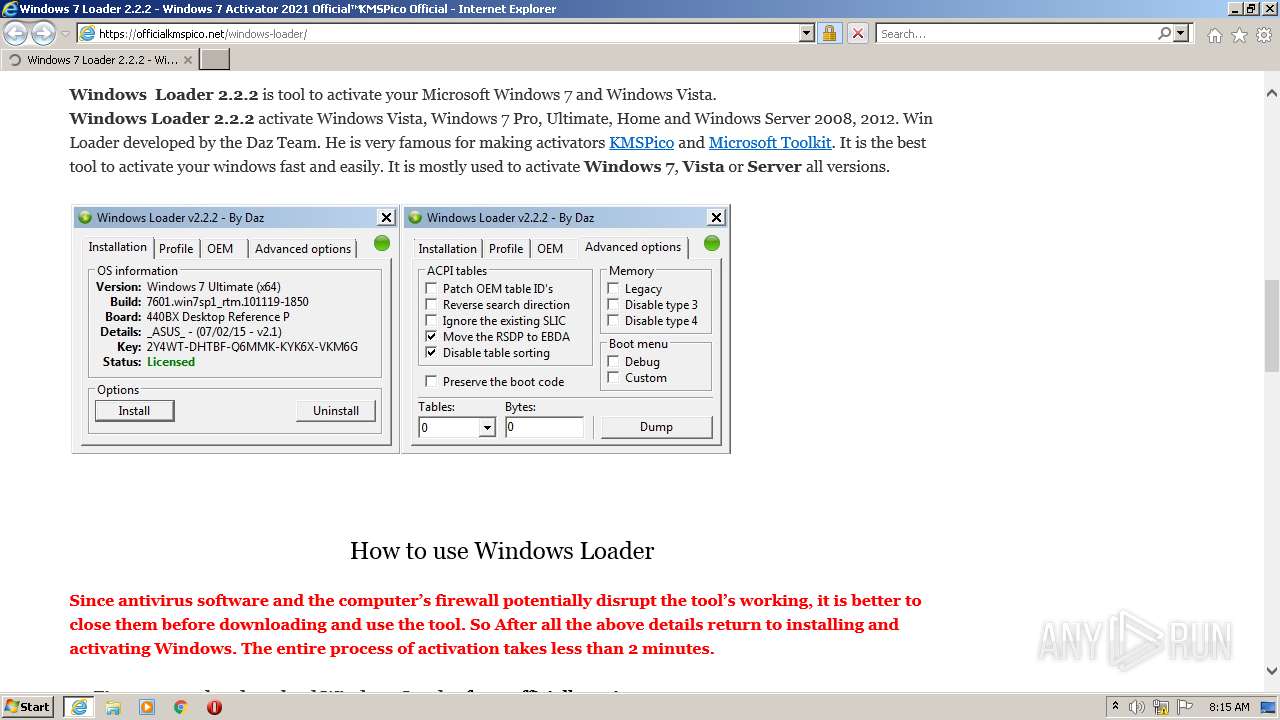Click the page scrollbar down arrow
1280x720 pixels.
[x=1271, y=672]
